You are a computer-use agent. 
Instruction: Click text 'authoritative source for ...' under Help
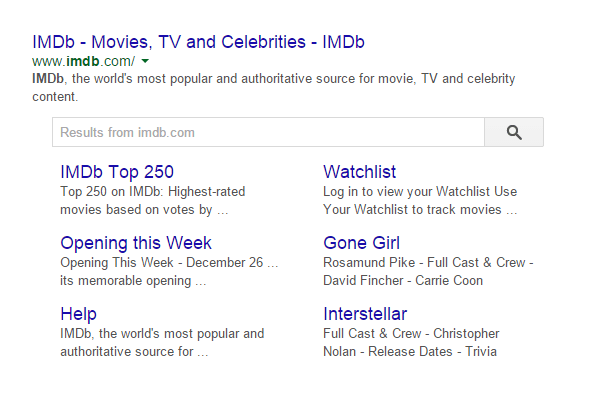tap(134, 351)
